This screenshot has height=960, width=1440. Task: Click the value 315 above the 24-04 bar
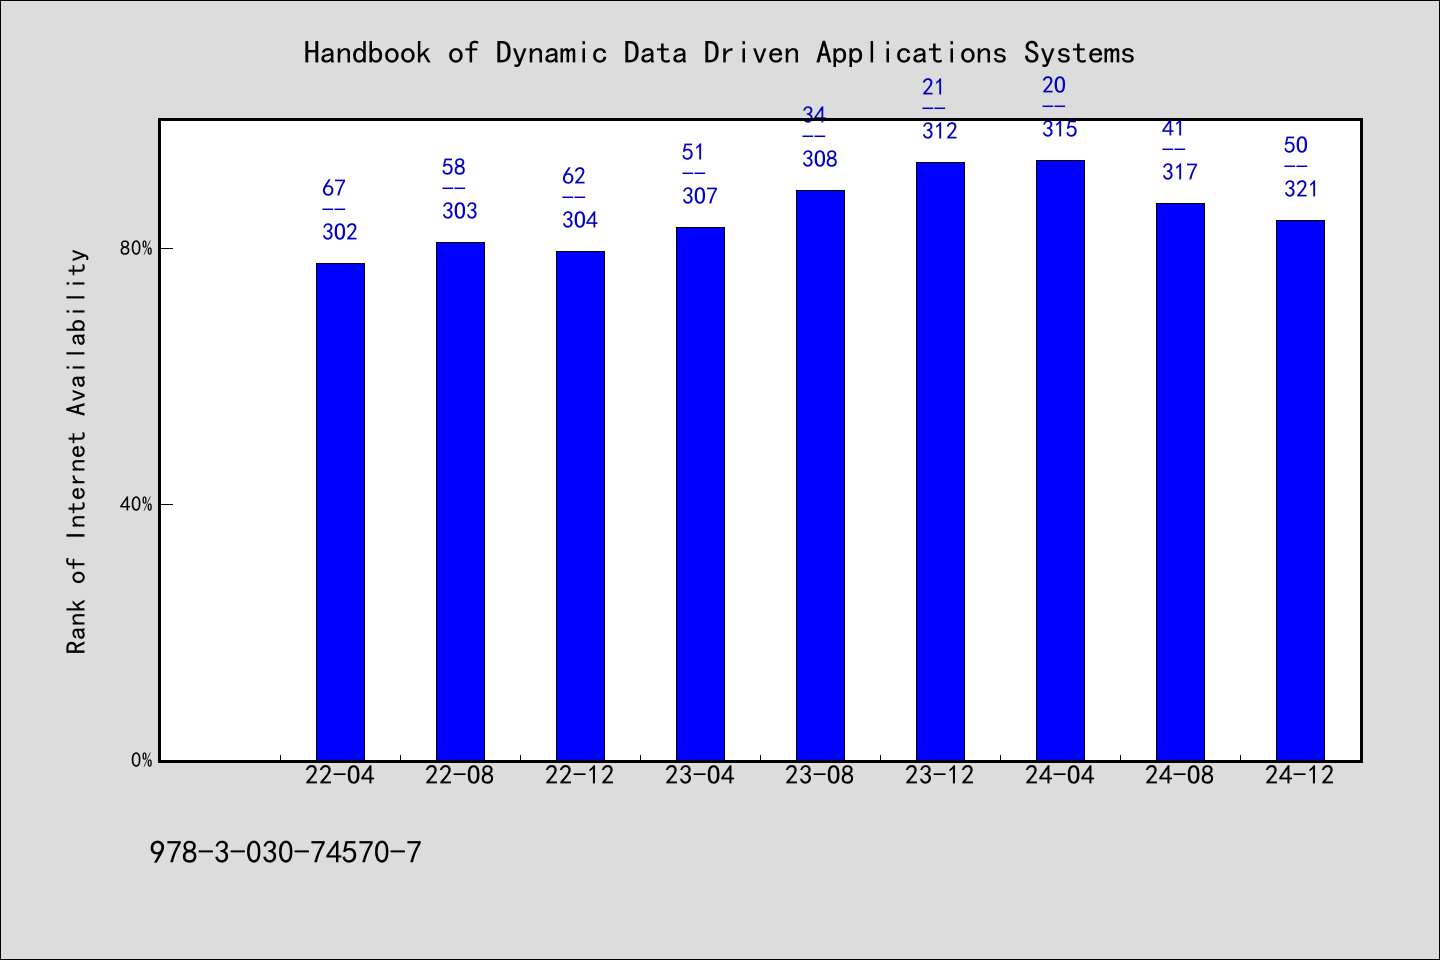coord(1060,129)
